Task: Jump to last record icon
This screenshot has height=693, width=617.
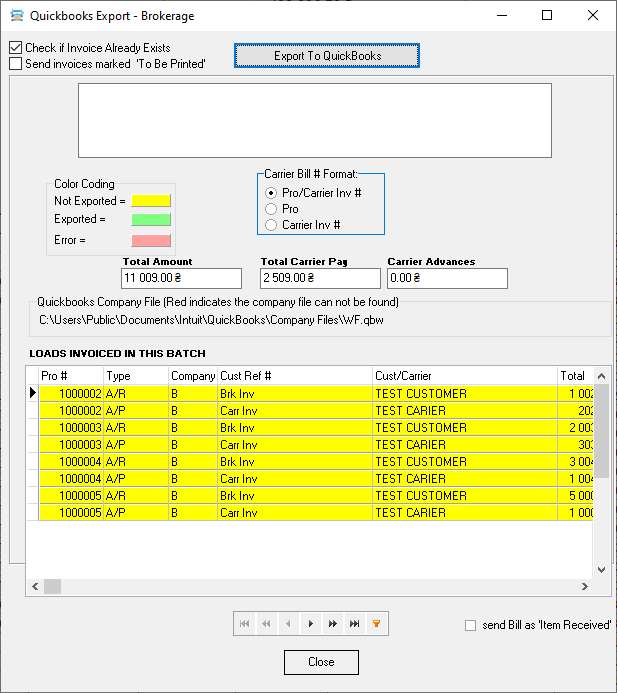Action: [x=354, y=623]
